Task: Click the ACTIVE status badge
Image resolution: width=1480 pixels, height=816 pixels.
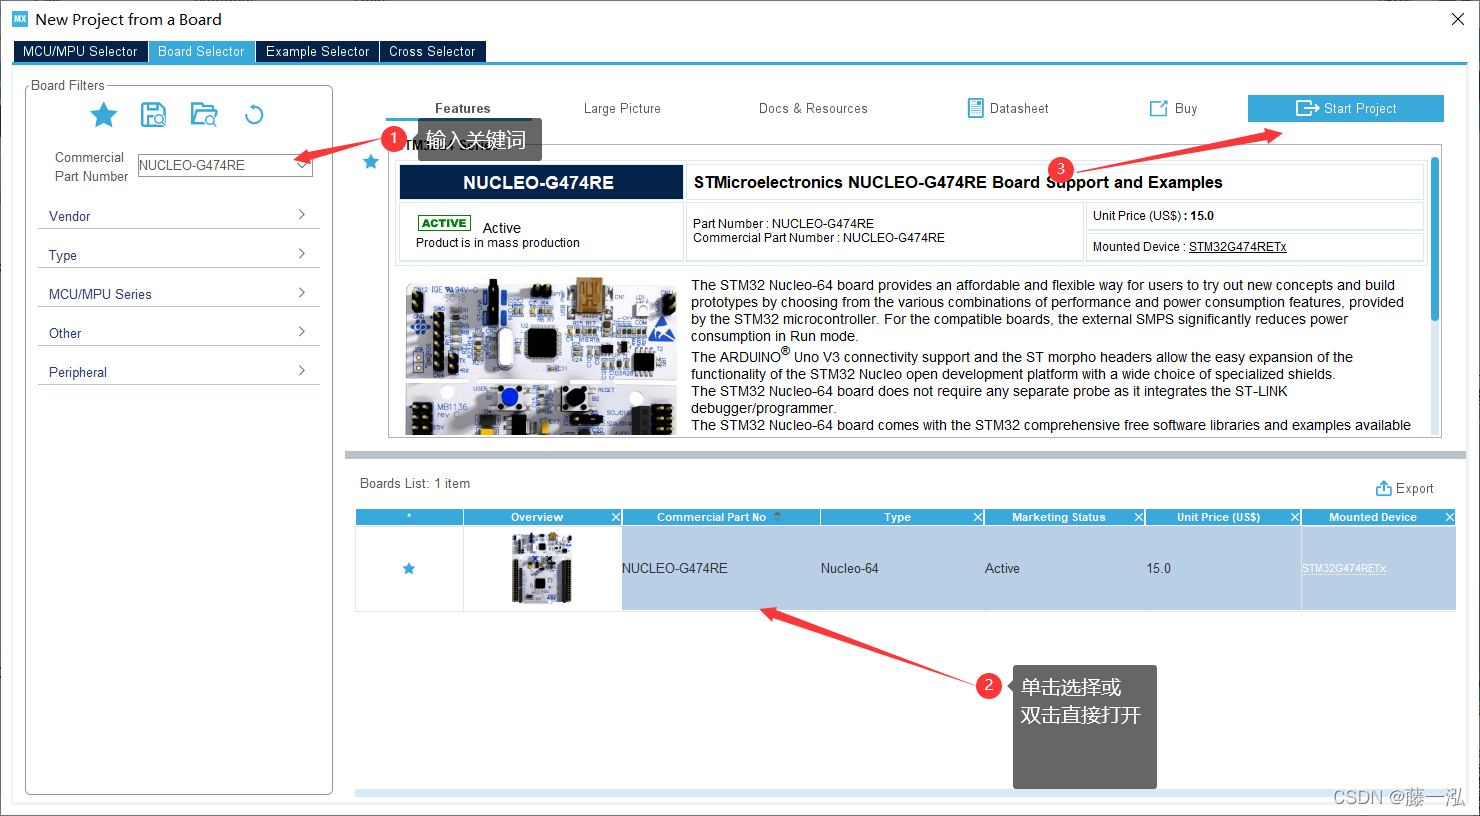Action: [x=444, y=223]
